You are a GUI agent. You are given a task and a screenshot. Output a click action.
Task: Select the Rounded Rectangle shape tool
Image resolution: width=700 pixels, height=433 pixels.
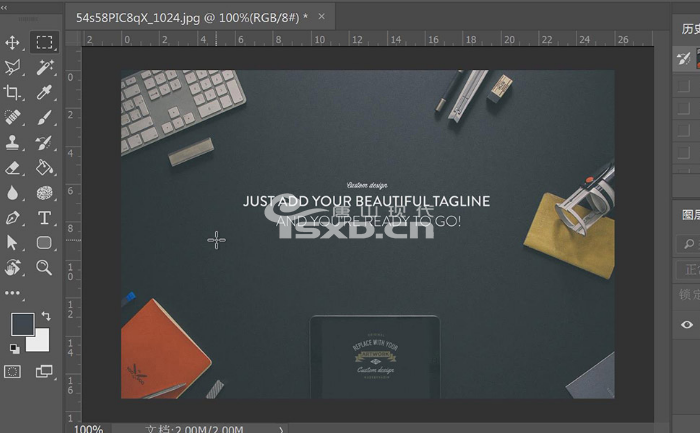click(x=44, y=243)
